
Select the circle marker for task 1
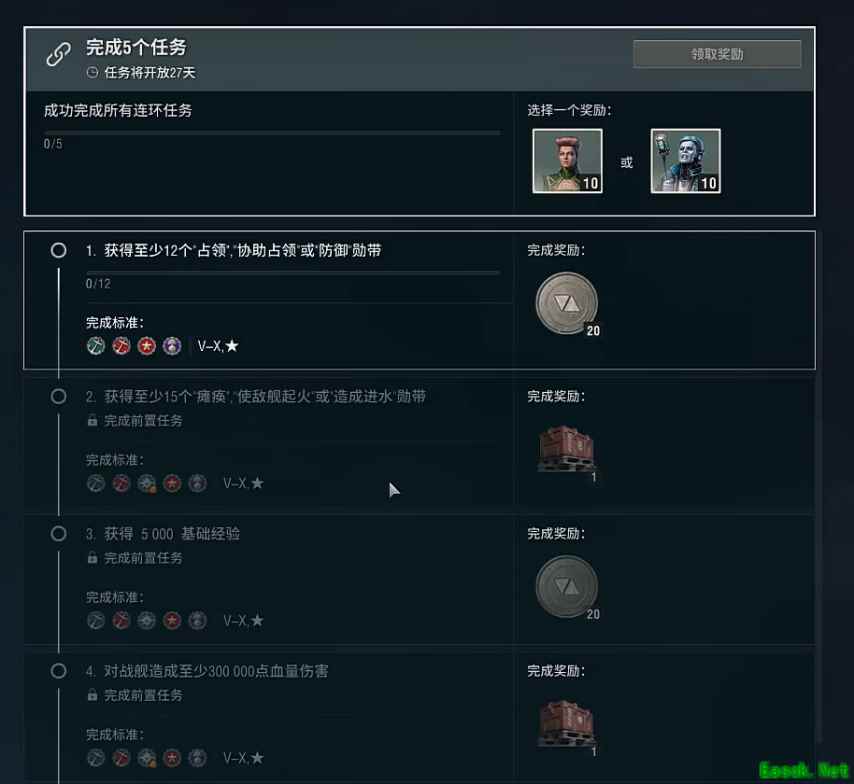(x=58, y=250)
